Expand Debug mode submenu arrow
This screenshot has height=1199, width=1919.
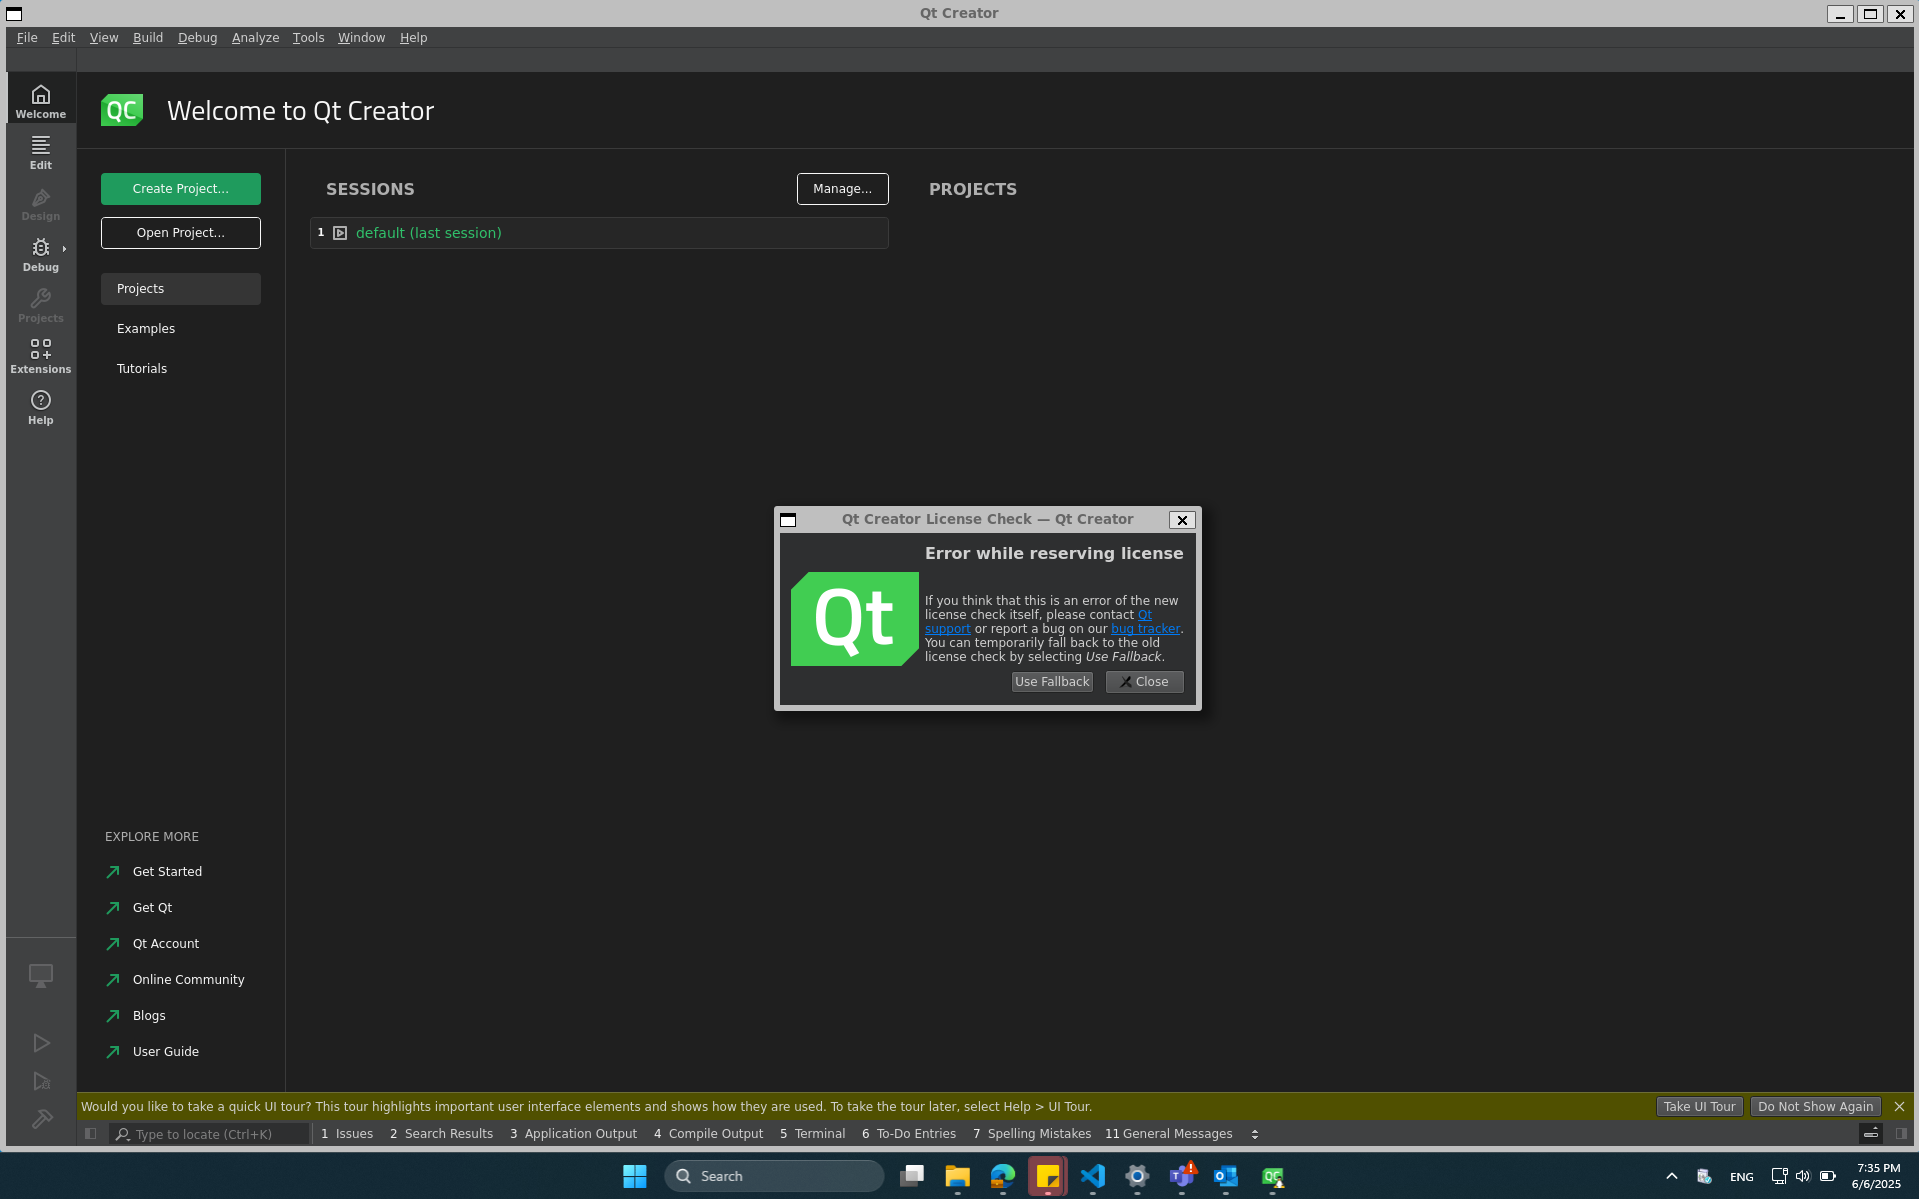click(64, 248)
